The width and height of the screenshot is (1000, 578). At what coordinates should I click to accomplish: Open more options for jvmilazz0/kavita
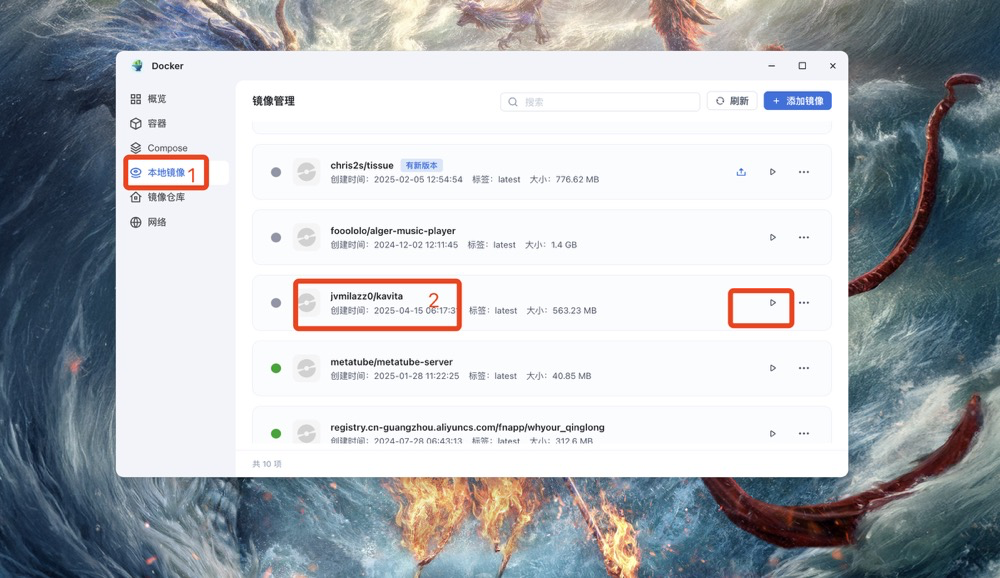[804, 302]
